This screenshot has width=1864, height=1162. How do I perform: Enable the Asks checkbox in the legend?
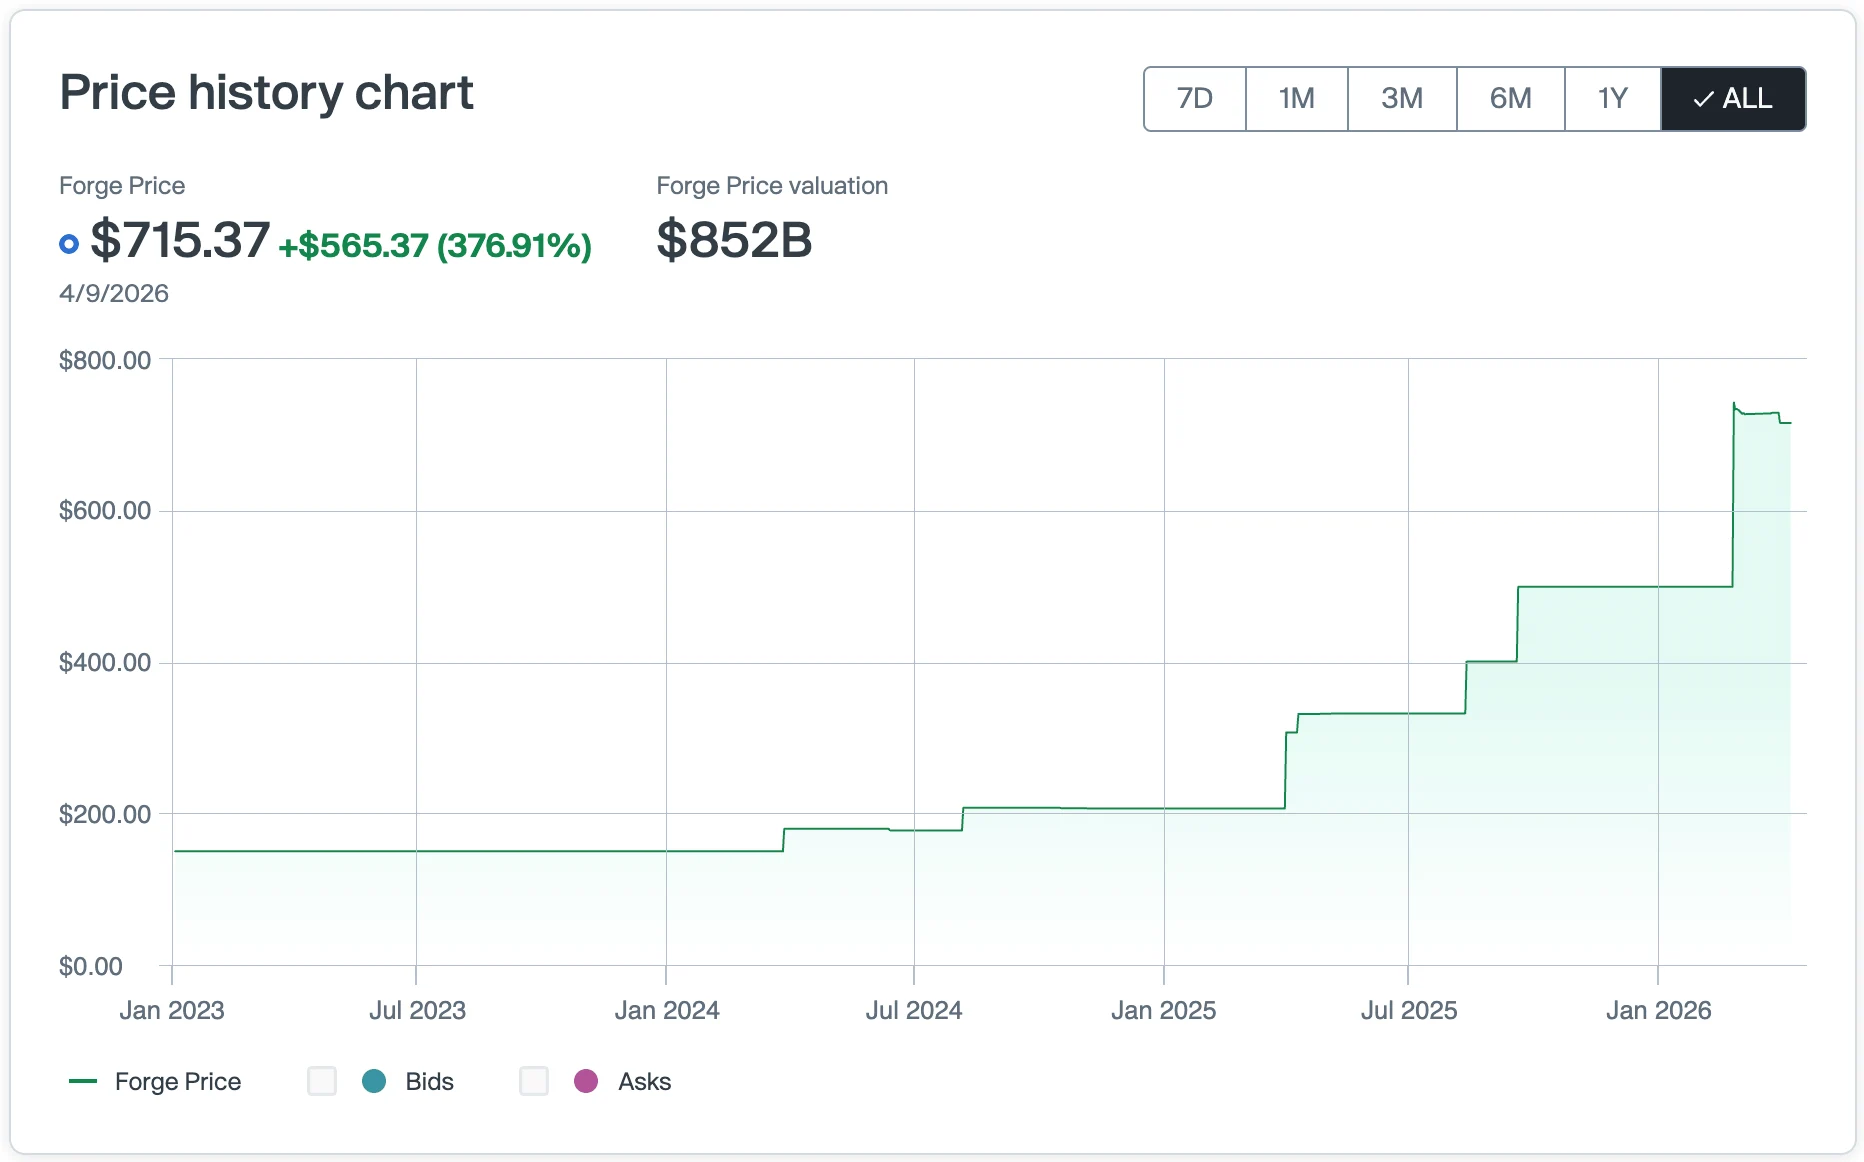coord(533,1081)
